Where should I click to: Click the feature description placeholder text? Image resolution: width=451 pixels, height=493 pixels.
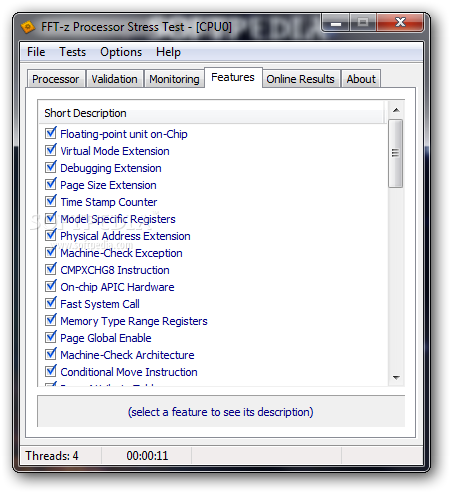pyautogui.click(x=221, y=412)
